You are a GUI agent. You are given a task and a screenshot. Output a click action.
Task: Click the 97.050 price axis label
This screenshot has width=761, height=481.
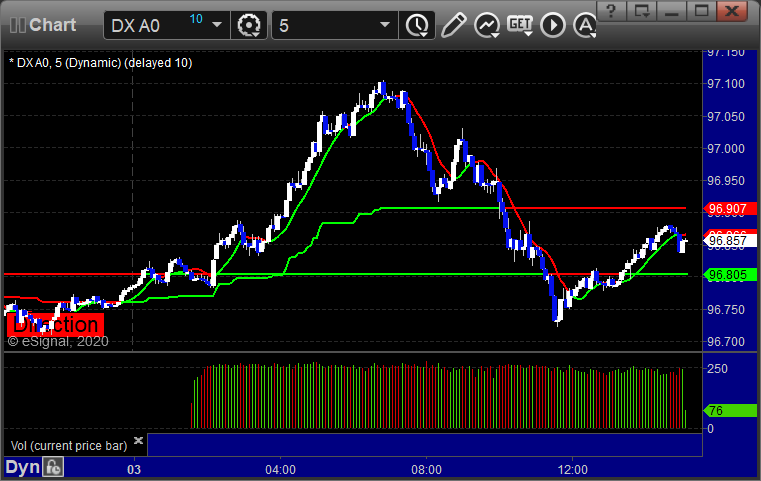click(726, 116)
